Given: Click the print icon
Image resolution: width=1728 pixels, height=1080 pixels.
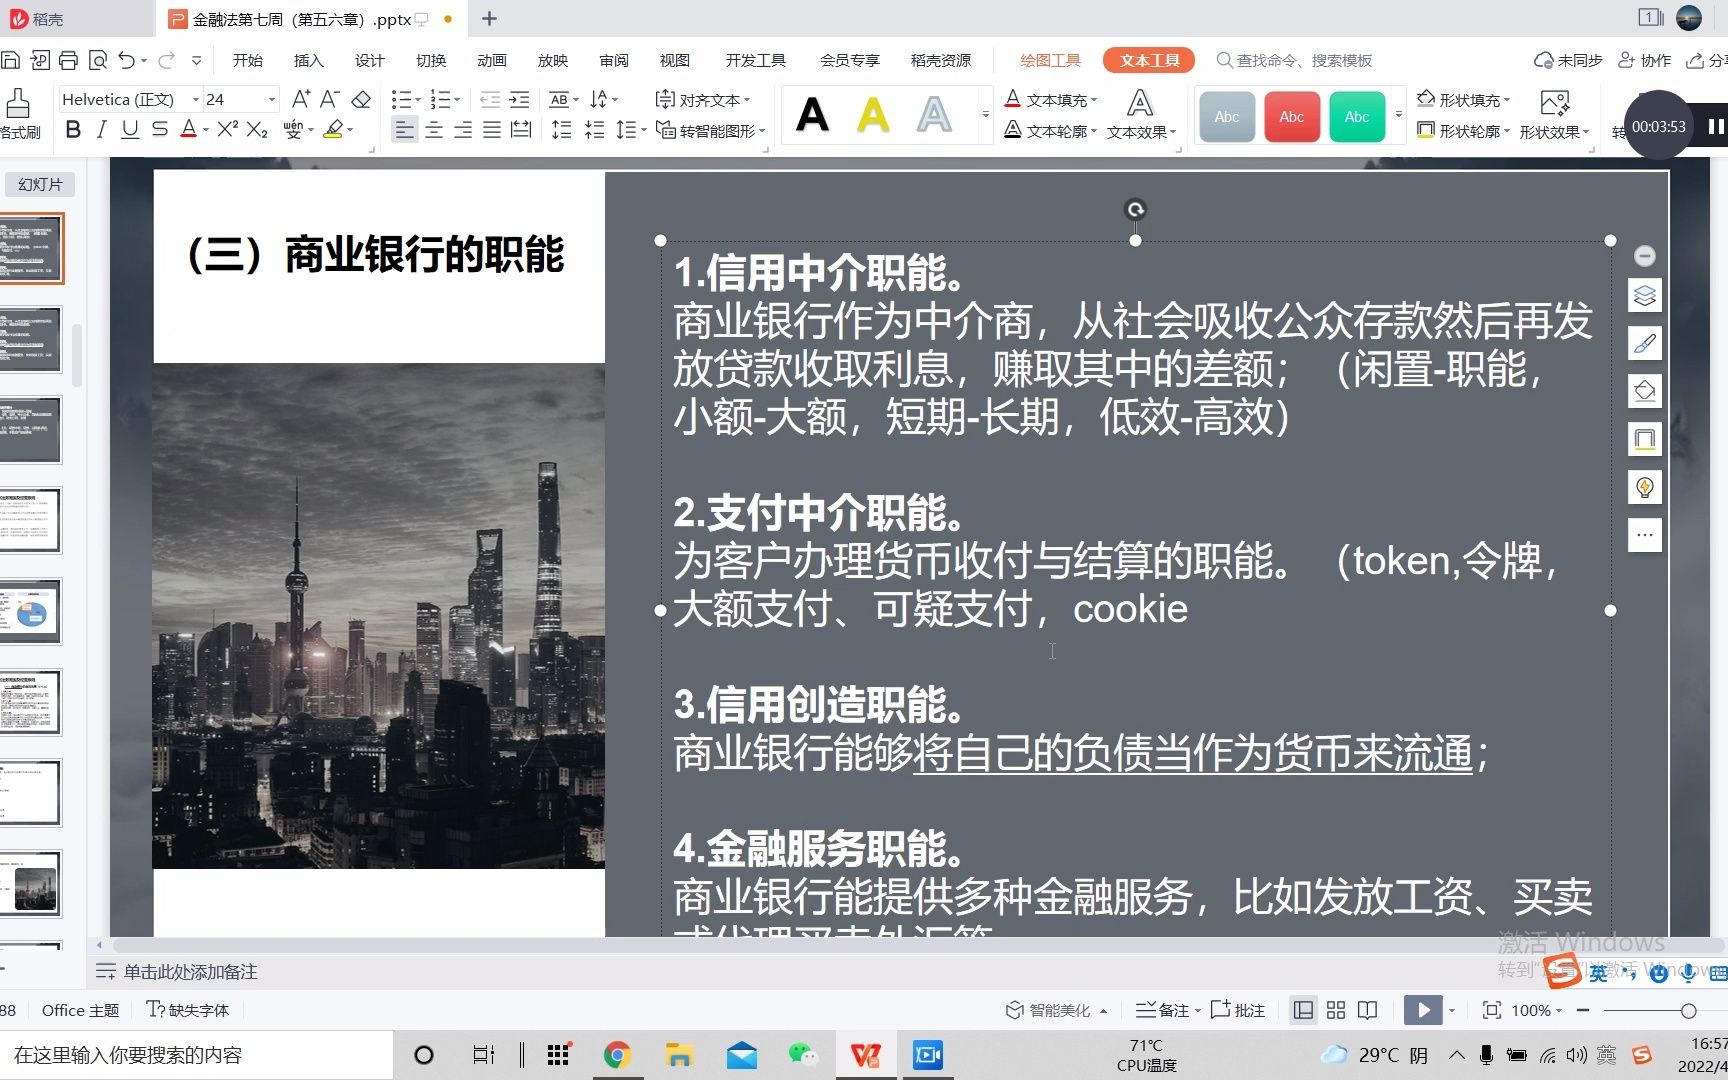Looking at the screenshot, I should pos(68,60).
